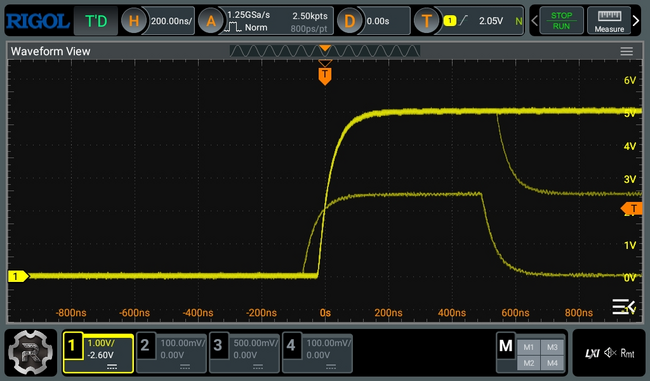
Task: Open Waveform View hamburger menu
Action: 626,51
